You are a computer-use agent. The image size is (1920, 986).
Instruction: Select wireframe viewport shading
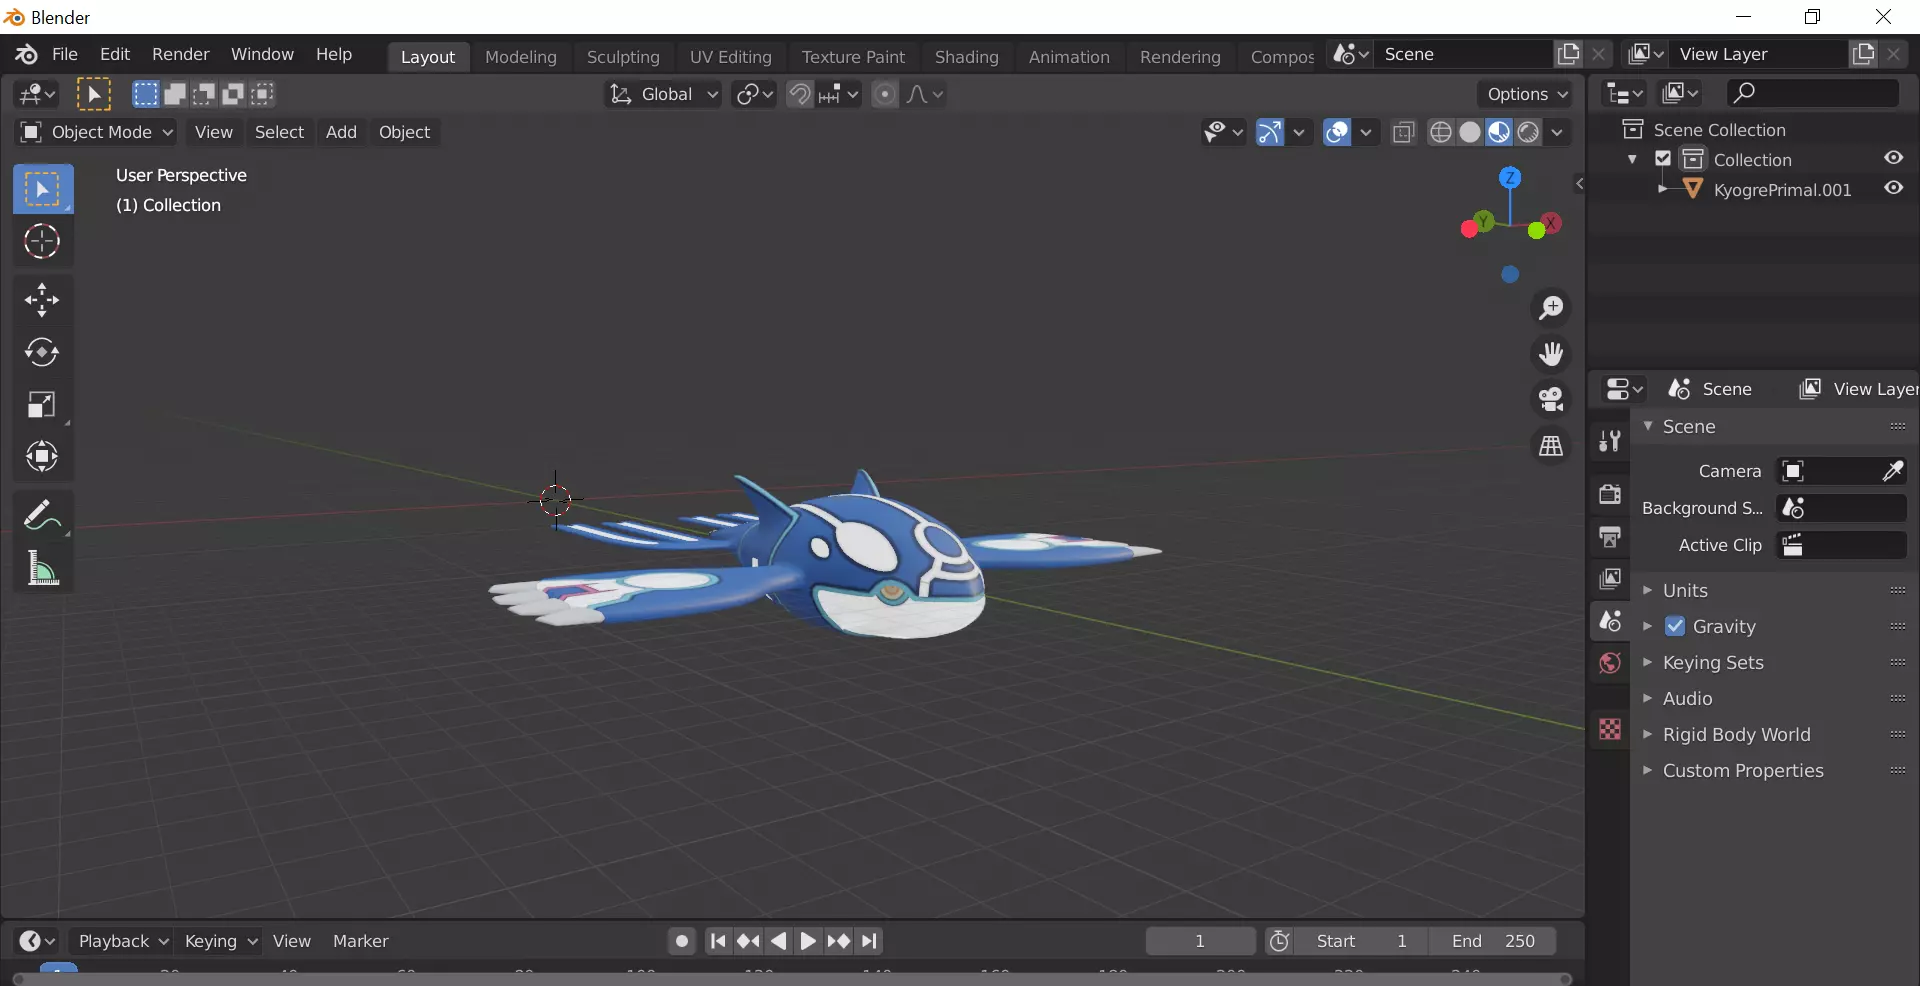1440,132
